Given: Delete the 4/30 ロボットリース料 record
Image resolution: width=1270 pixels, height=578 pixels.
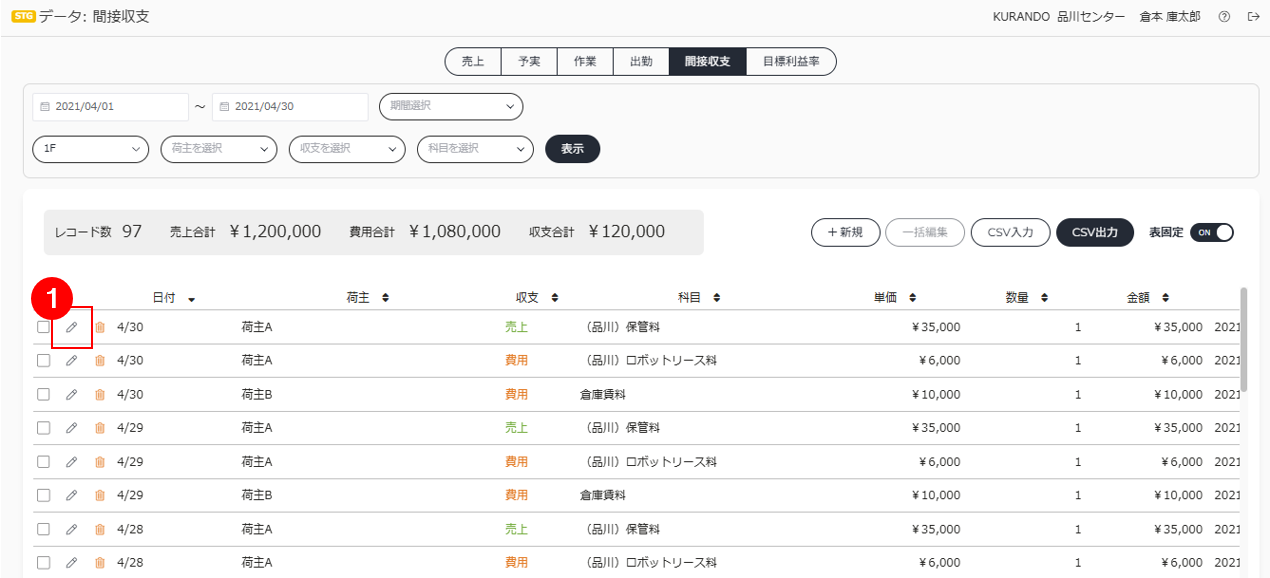Looking at the screenshot, I should coord(100,361).
